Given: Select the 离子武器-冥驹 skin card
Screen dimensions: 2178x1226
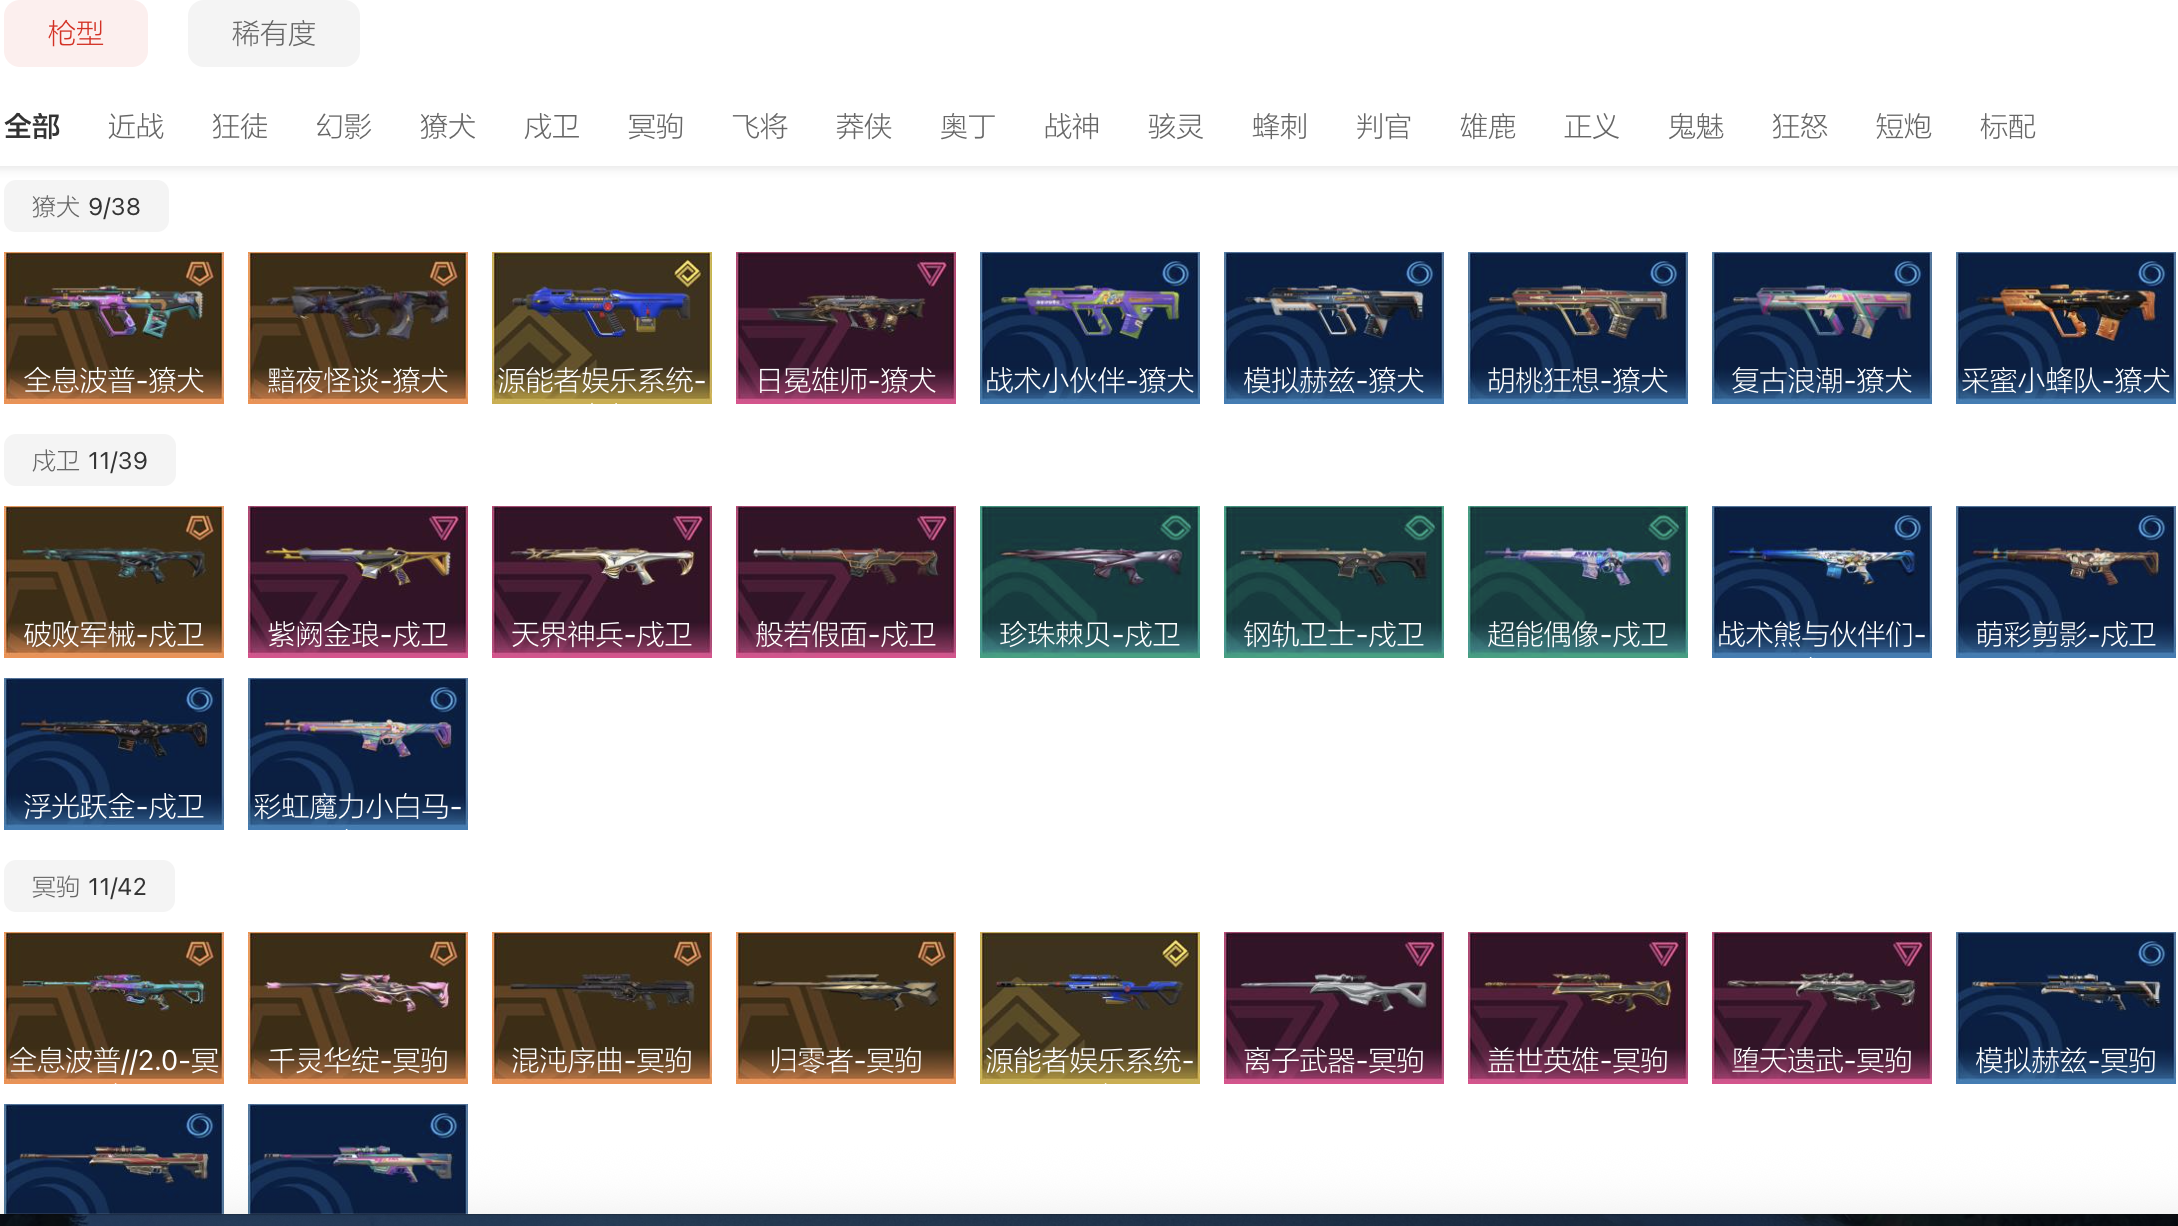Looking at the screenshot, I should point(1334,1008).
